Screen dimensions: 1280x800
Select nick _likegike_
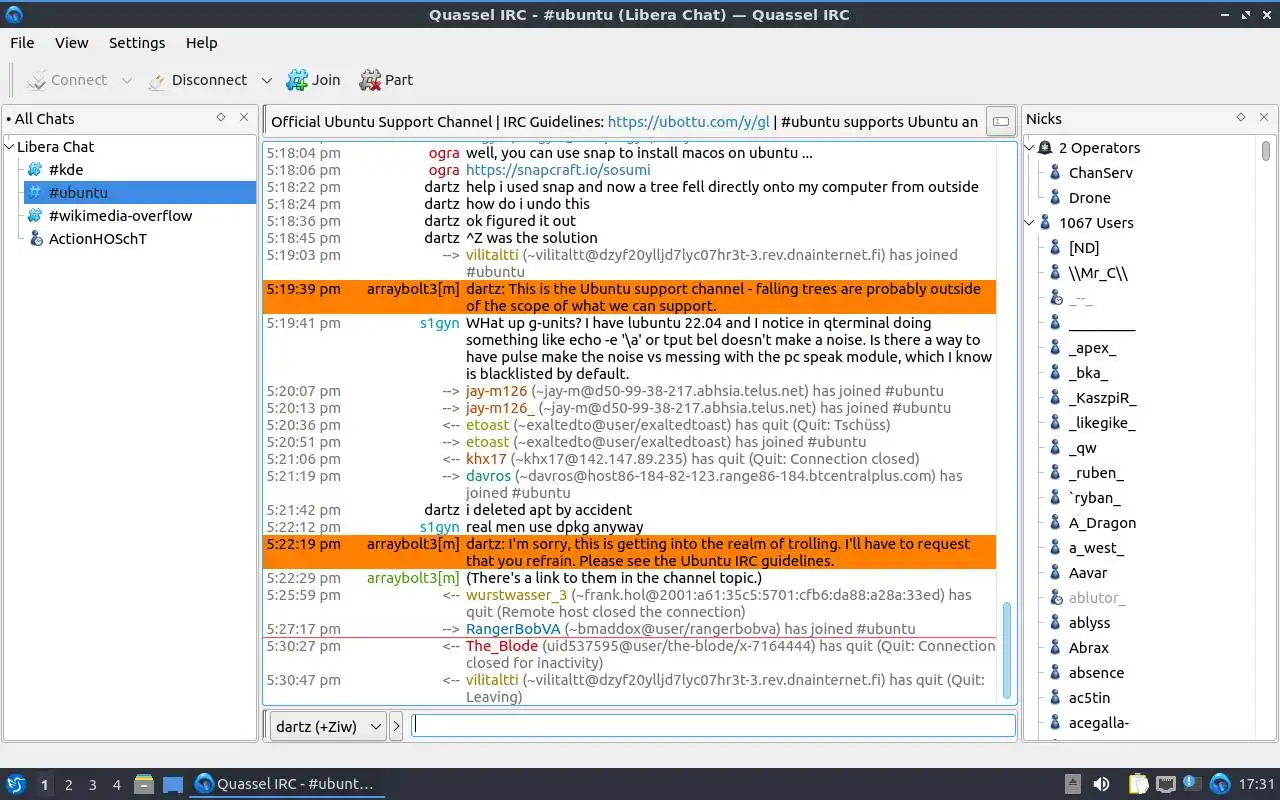(1102, 423)
